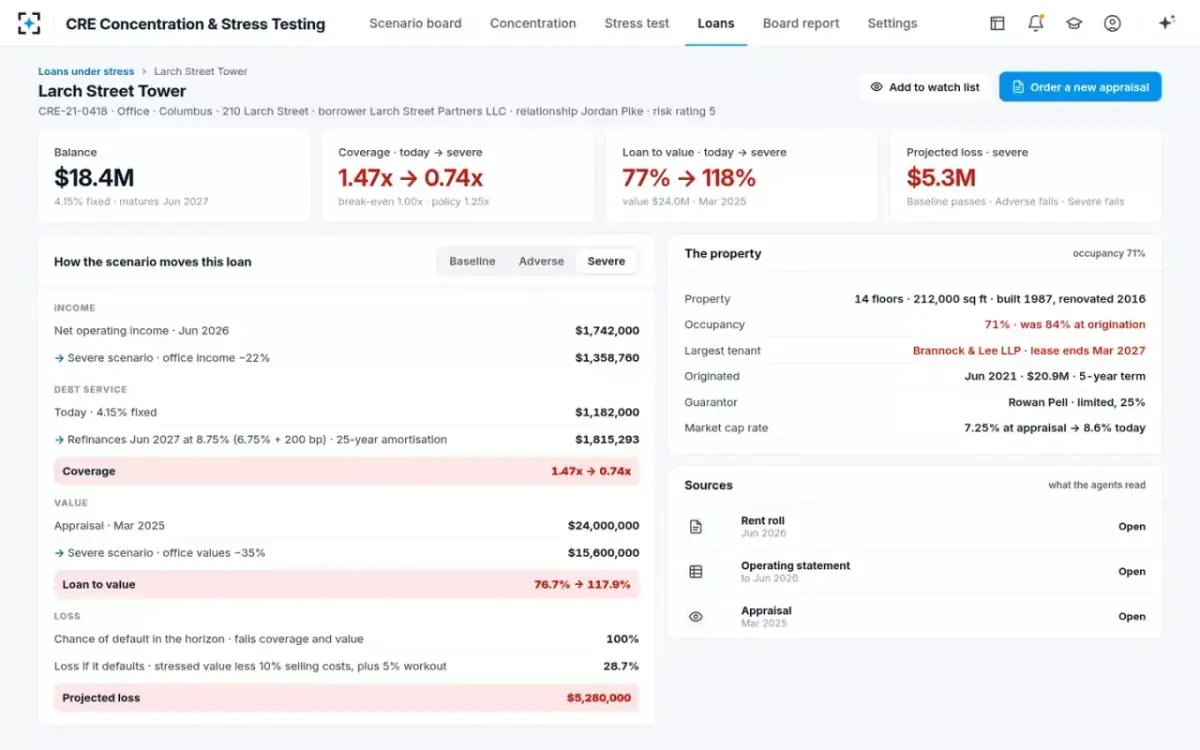The width and height of the screenshot is (1200, 750).
Task: Select the Loans tab
Action: [x=716, y=23]
